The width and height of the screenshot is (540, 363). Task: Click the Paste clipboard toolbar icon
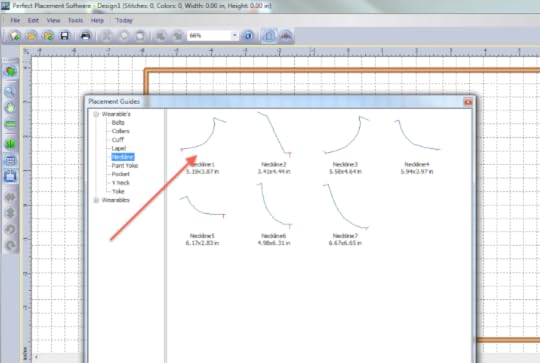coord(140,35)
